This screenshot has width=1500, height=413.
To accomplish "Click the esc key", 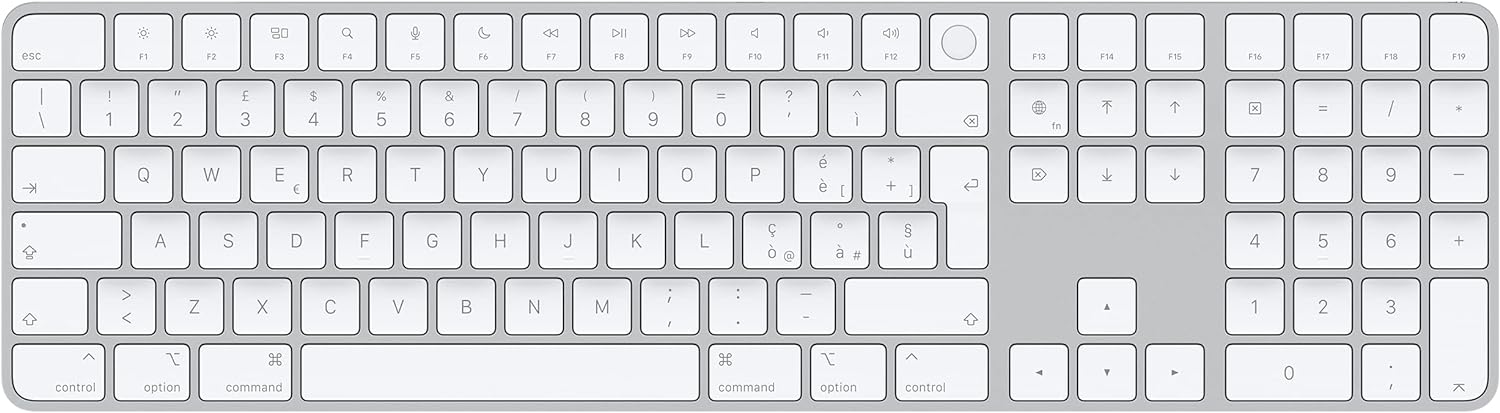I will pos(59,42).
